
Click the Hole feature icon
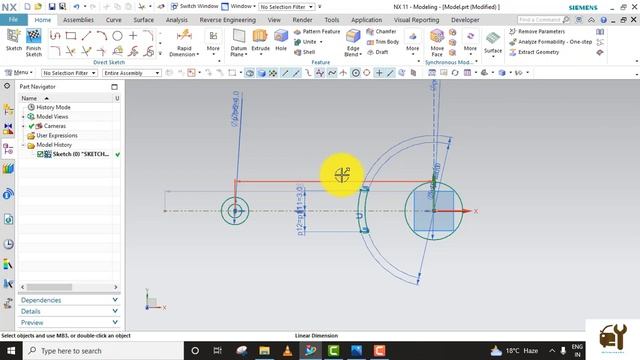coord(281,36)
